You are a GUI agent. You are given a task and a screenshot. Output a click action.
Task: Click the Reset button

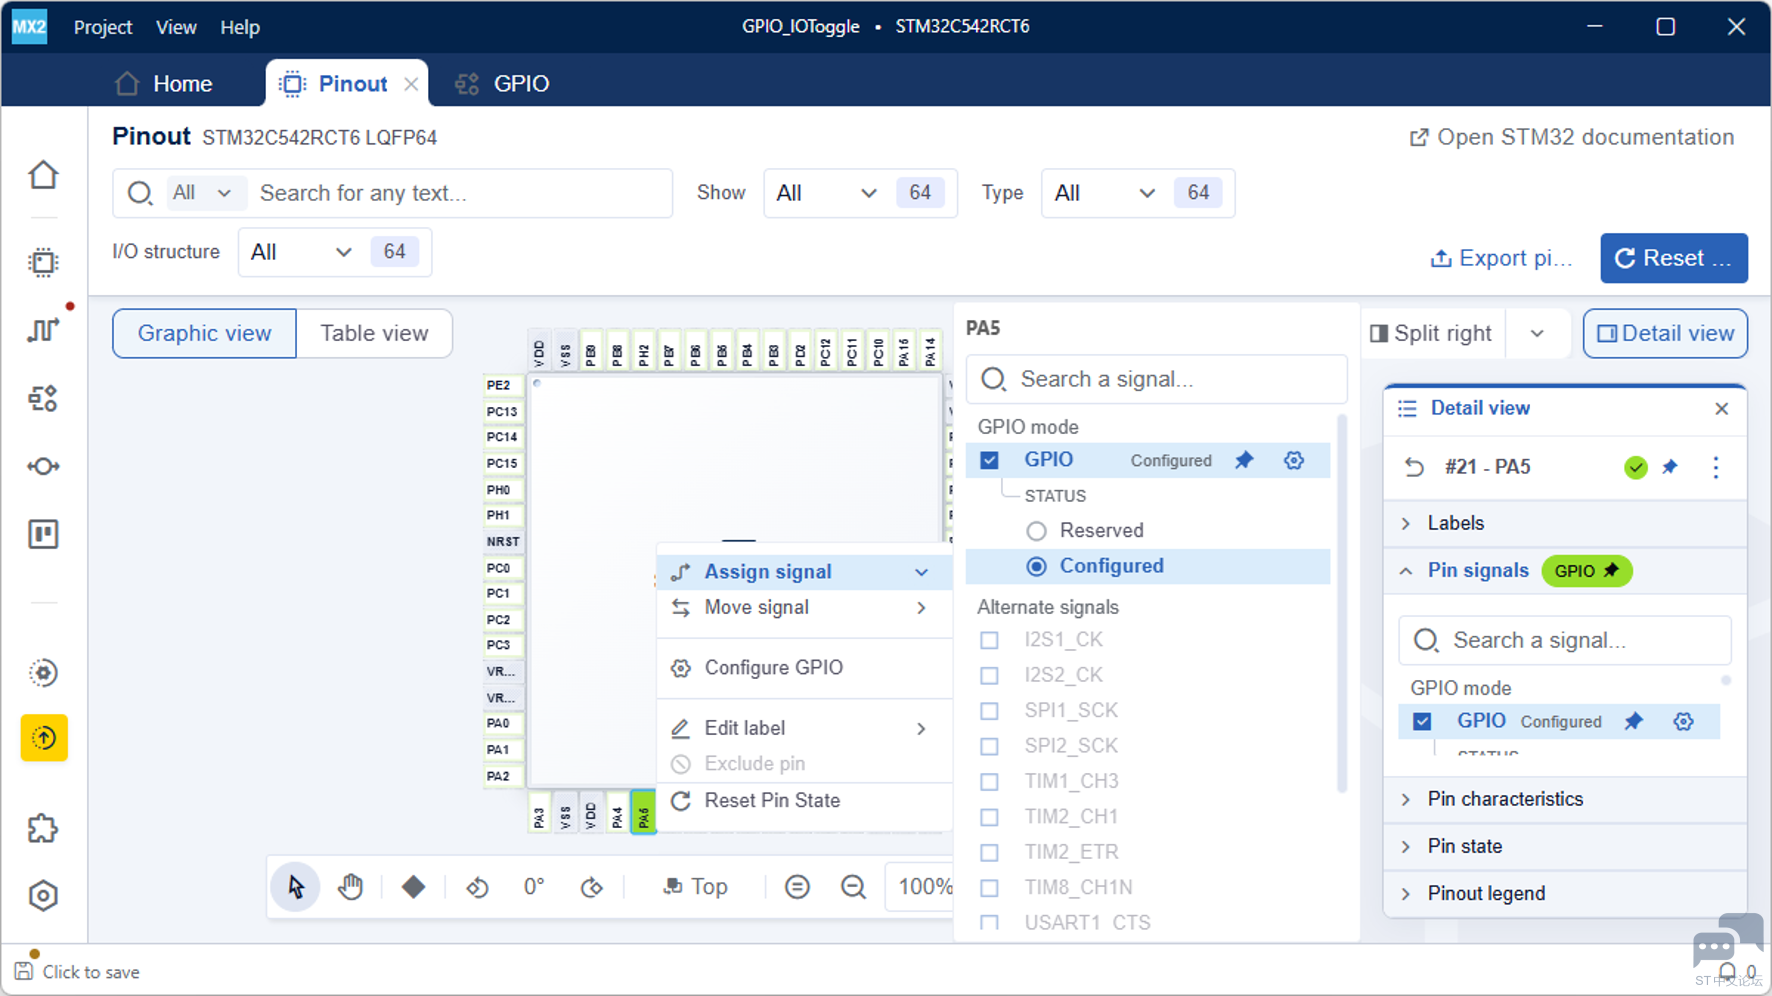pyautogui.click(x=1674, y=258)
